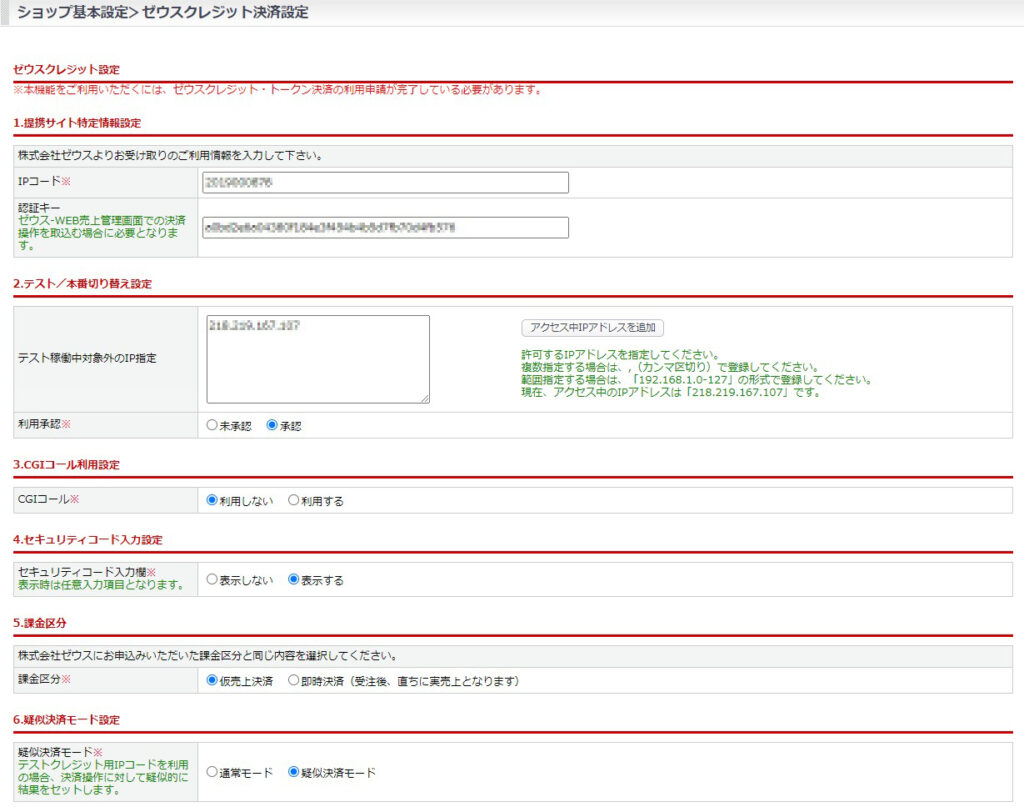Select 即時決済 billing type

click(x=294, y=680)
